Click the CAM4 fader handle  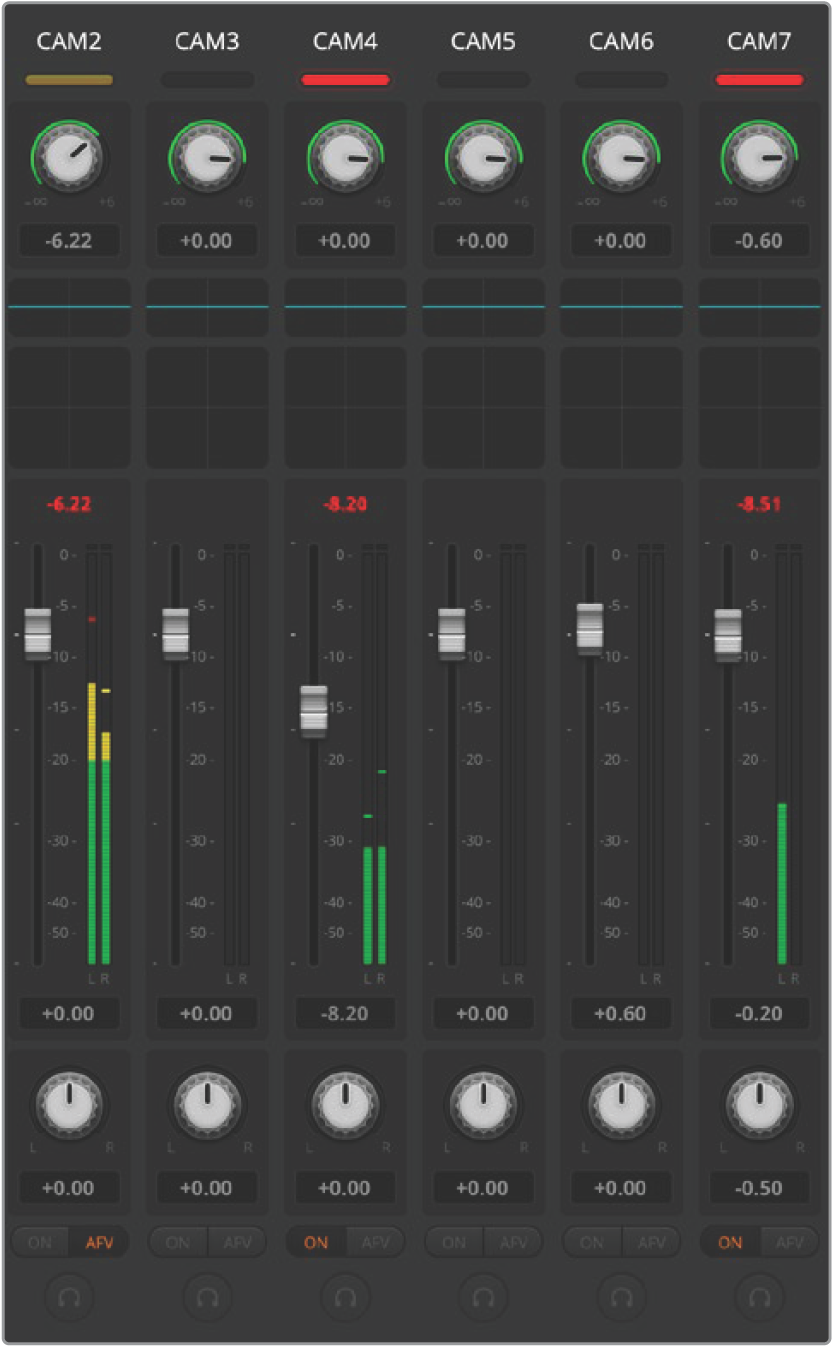(314, 709)
